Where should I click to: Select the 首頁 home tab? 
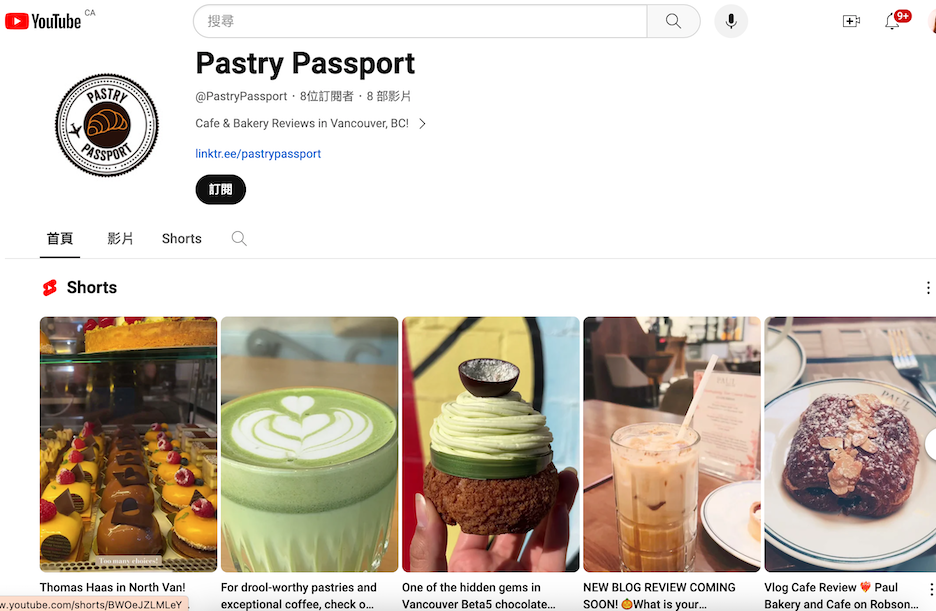click(60, 239)
